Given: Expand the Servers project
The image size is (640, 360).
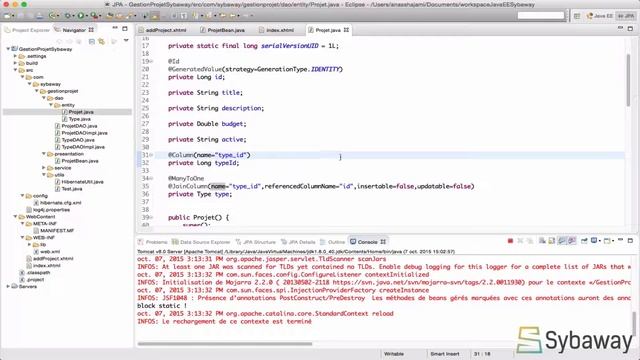Looking at the screenshot, I should 8,286.
